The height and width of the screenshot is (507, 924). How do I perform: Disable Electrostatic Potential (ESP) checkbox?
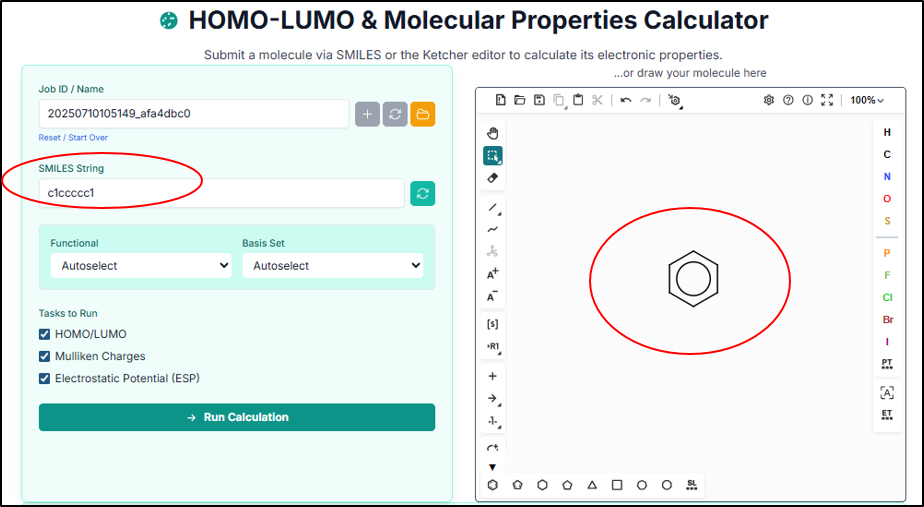44,378
